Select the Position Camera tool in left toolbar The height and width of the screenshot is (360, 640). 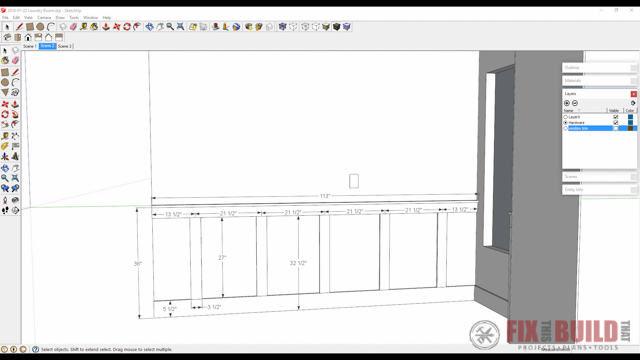[x=5, y=200]
